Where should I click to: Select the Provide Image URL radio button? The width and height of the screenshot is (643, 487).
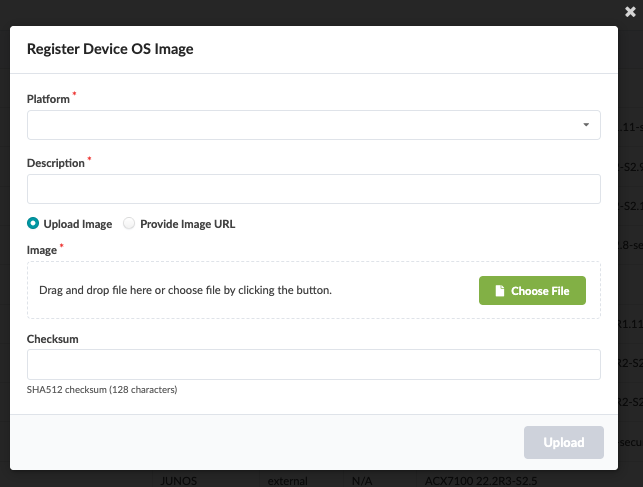[129, 224]
